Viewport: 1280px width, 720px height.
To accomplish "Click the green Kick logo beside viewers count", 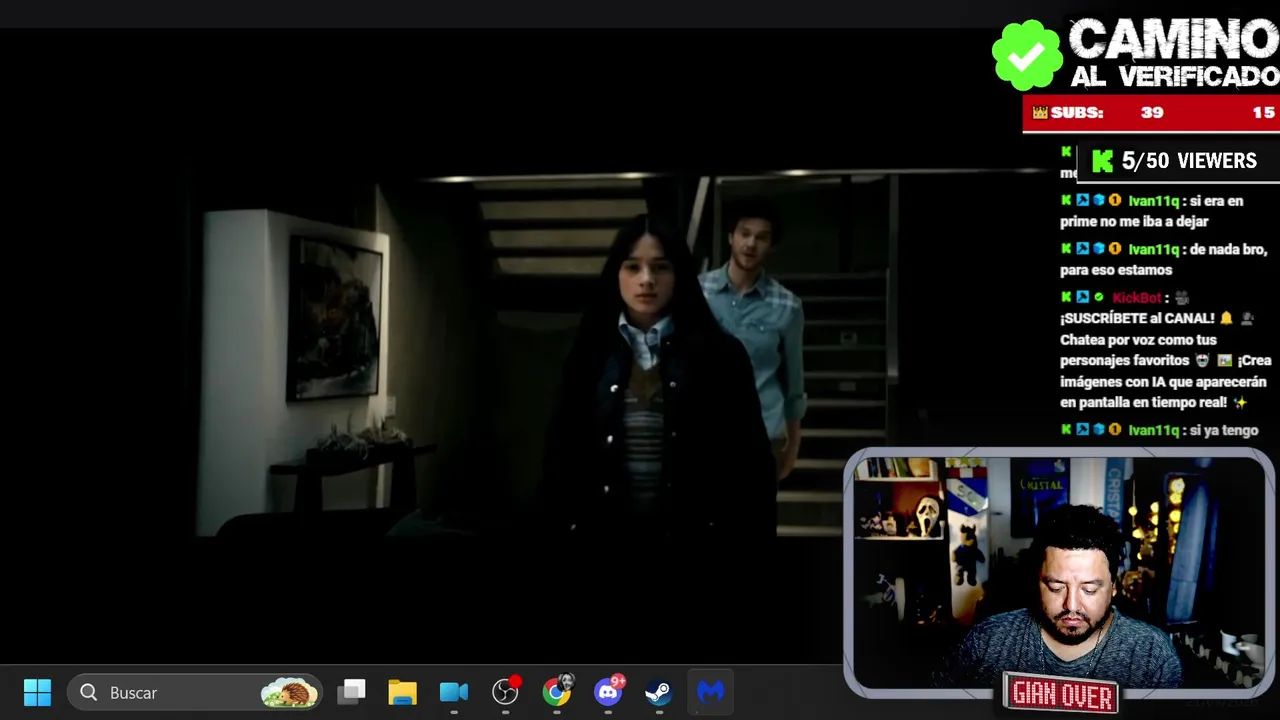I will pyautogui.click(x=1102, y=161).
